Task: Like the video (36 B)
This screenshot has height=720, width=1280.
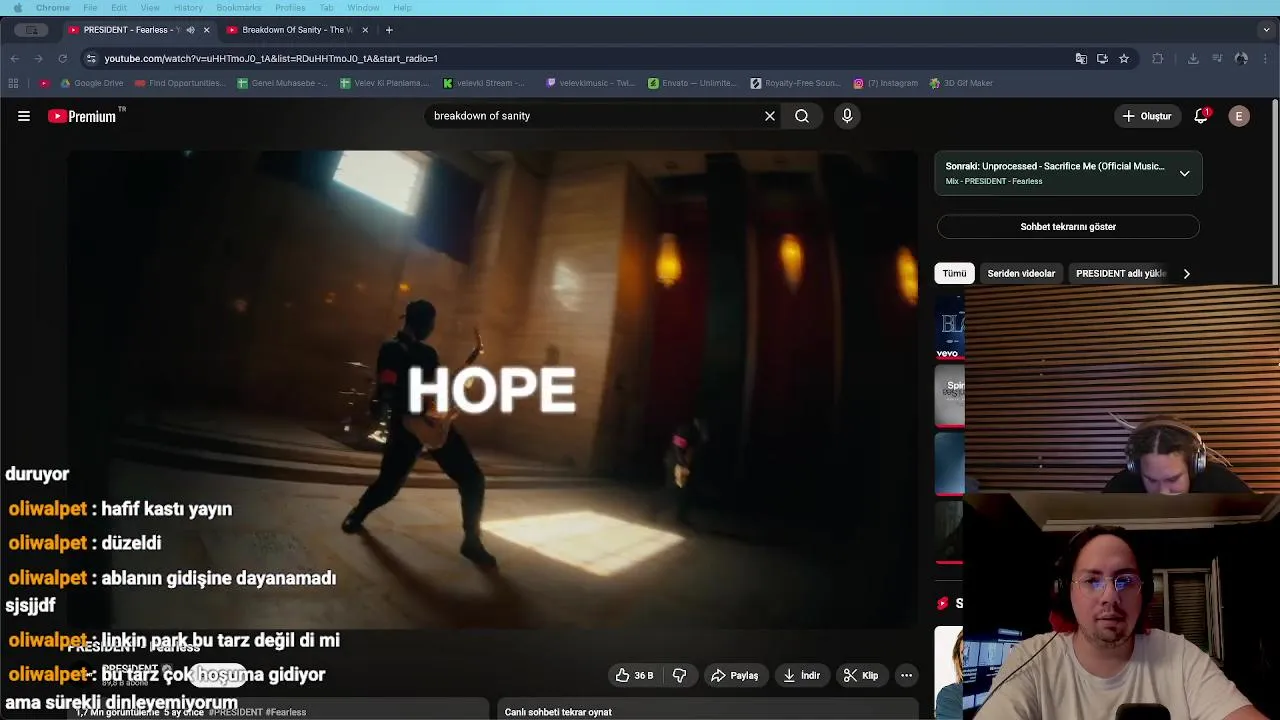Action: pos(634,676)
